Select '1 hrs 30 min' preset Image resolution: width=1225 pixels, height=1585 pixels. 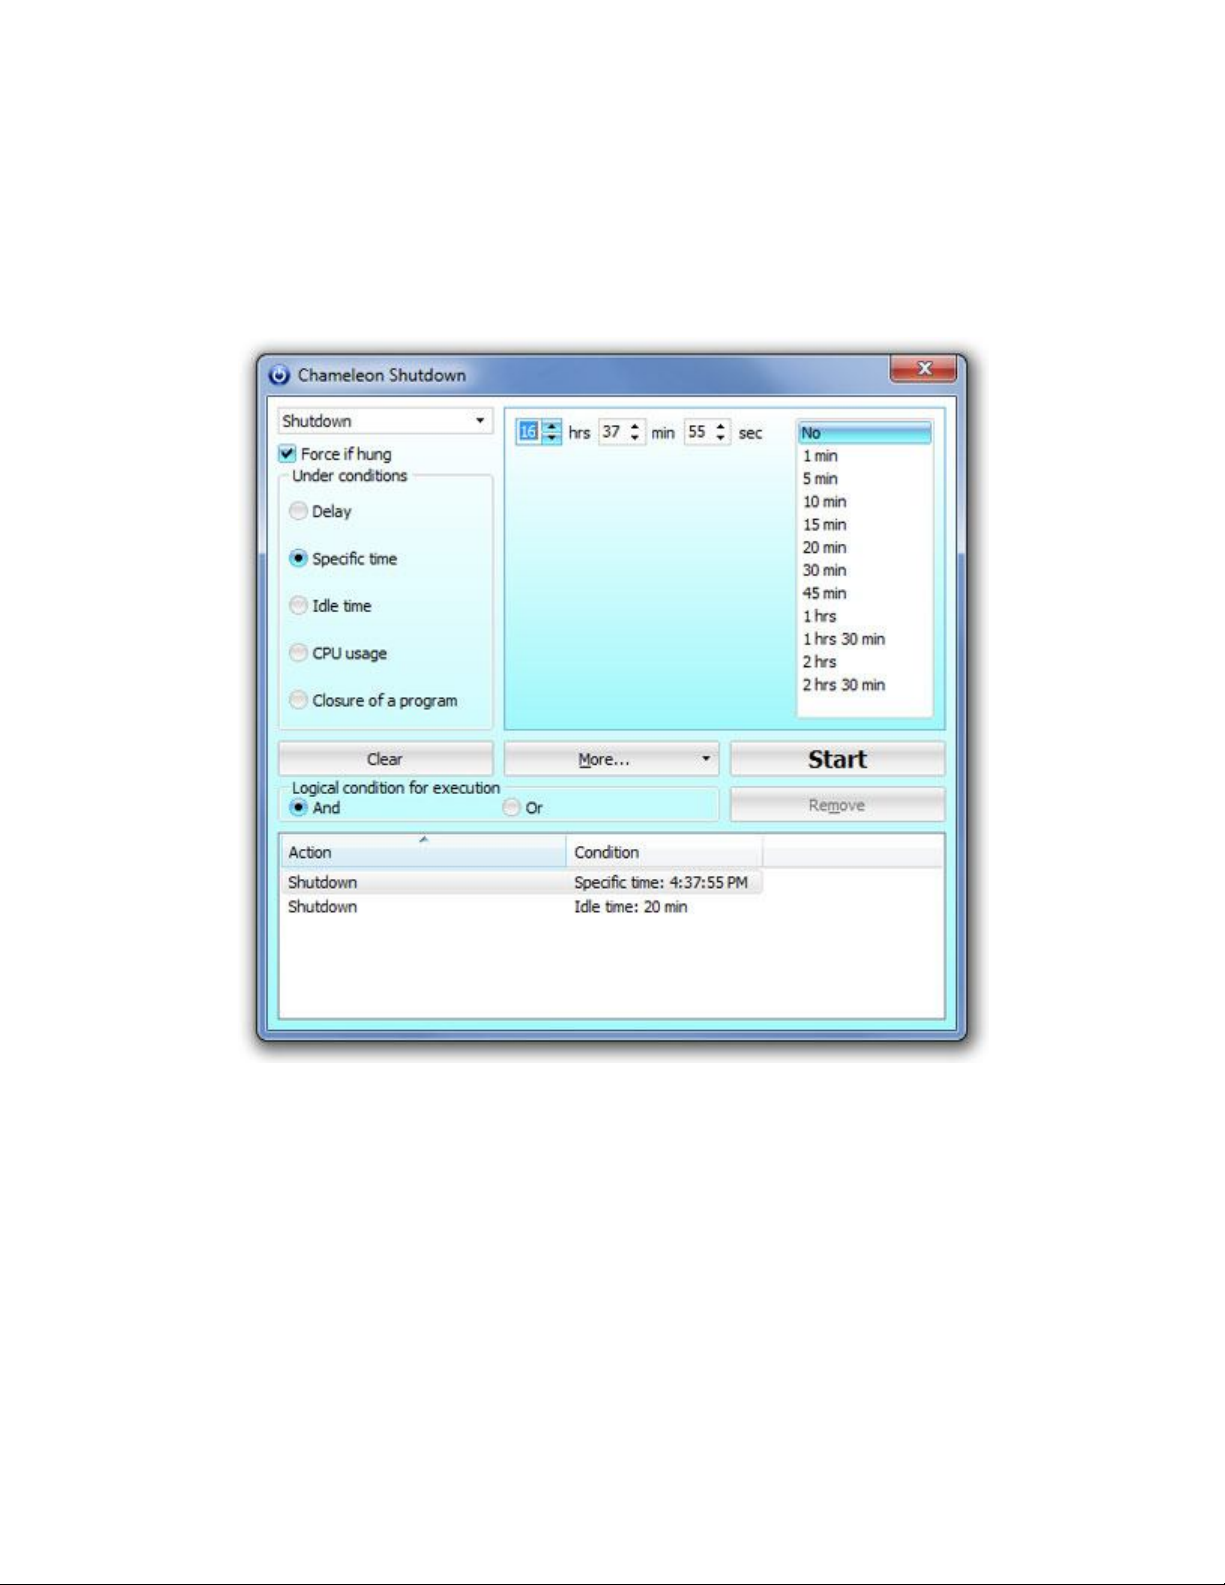pyautogui.click(x=865, y=639)
